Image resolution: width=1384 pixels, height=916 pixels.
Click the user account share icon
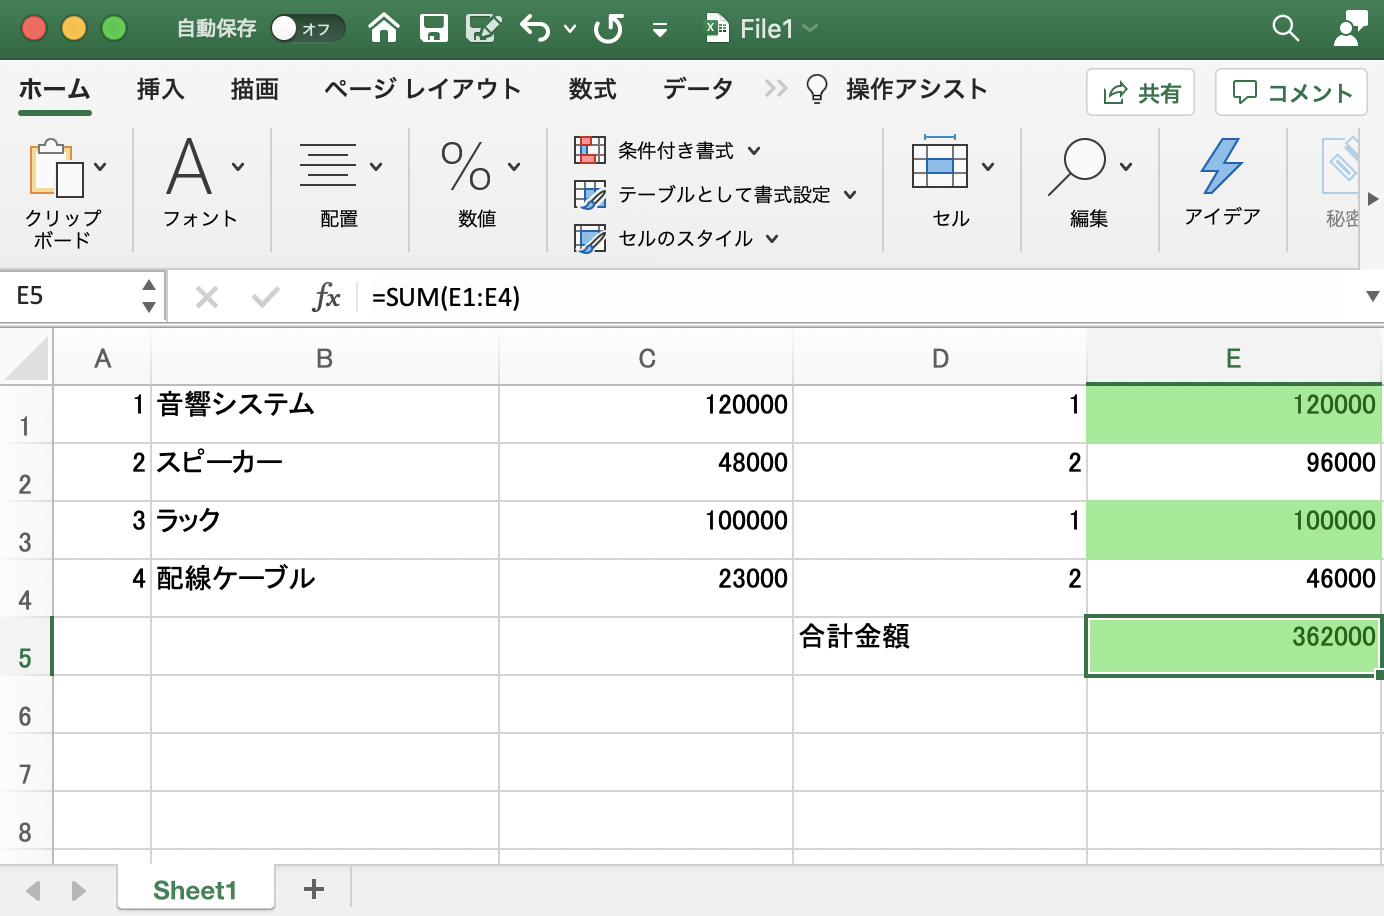pos(1350,28)
